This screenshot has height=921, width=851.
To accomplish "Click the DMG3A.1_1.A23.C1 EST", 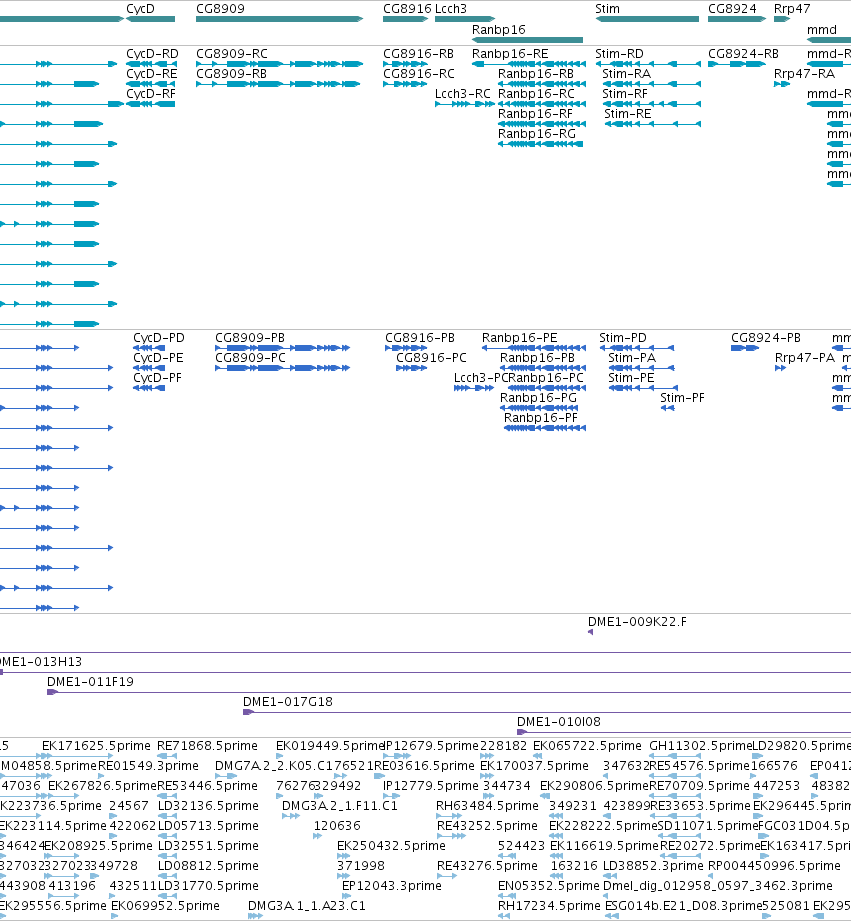I will pos(255,916).
